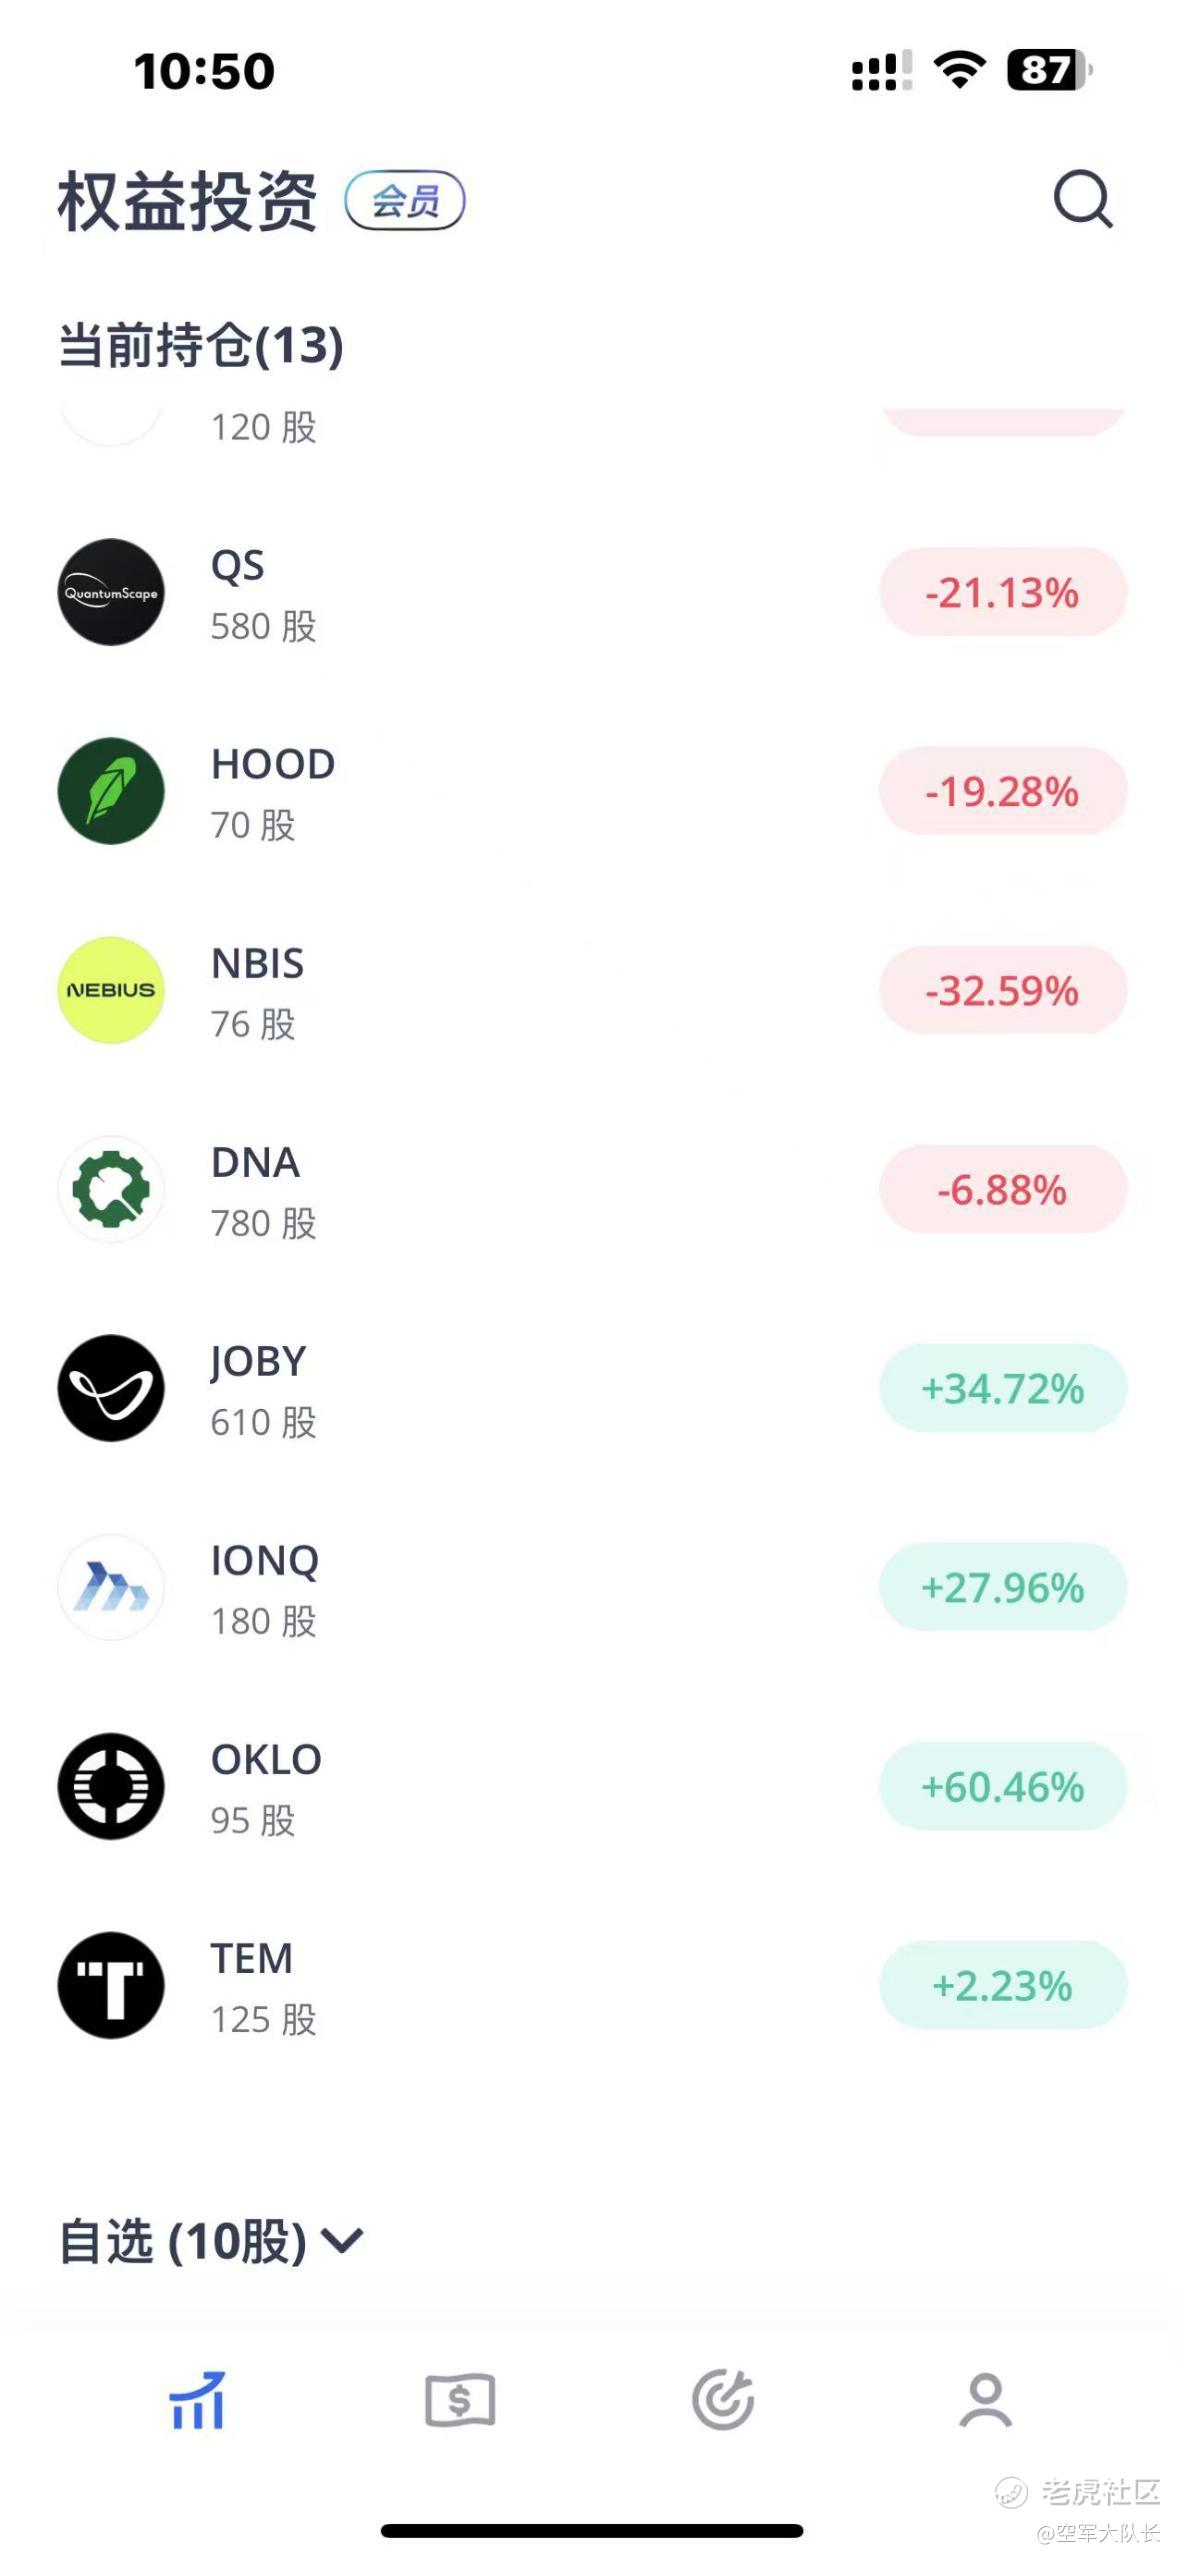Tap the Tempus T logo
Screen dimensions: 1183x2560
111,1985
